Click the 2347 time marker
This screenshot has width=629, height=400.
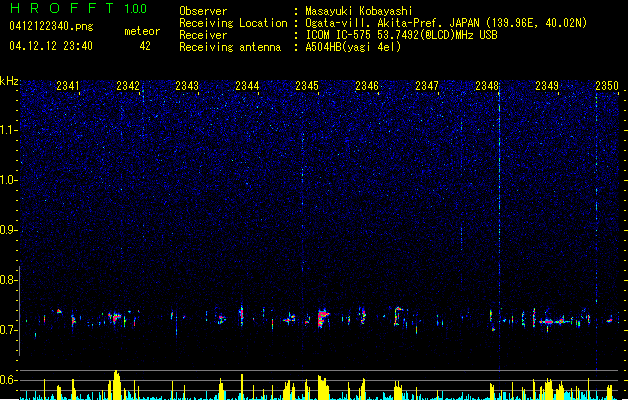(427, 86)
